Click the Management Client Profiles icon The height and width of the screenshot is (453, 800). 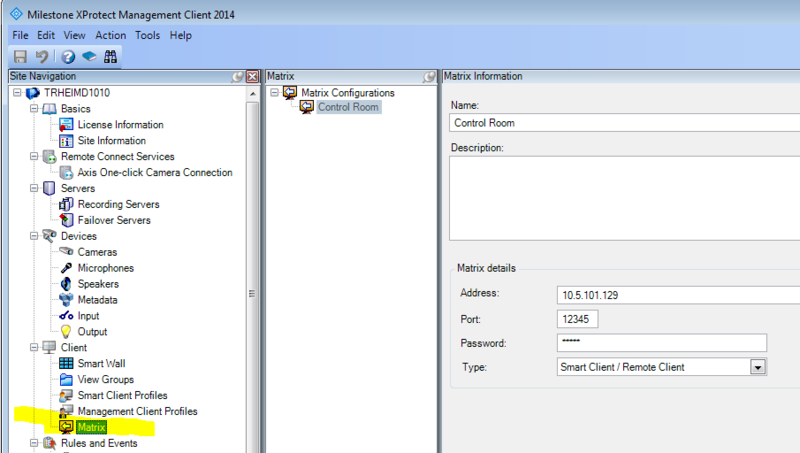66,411
